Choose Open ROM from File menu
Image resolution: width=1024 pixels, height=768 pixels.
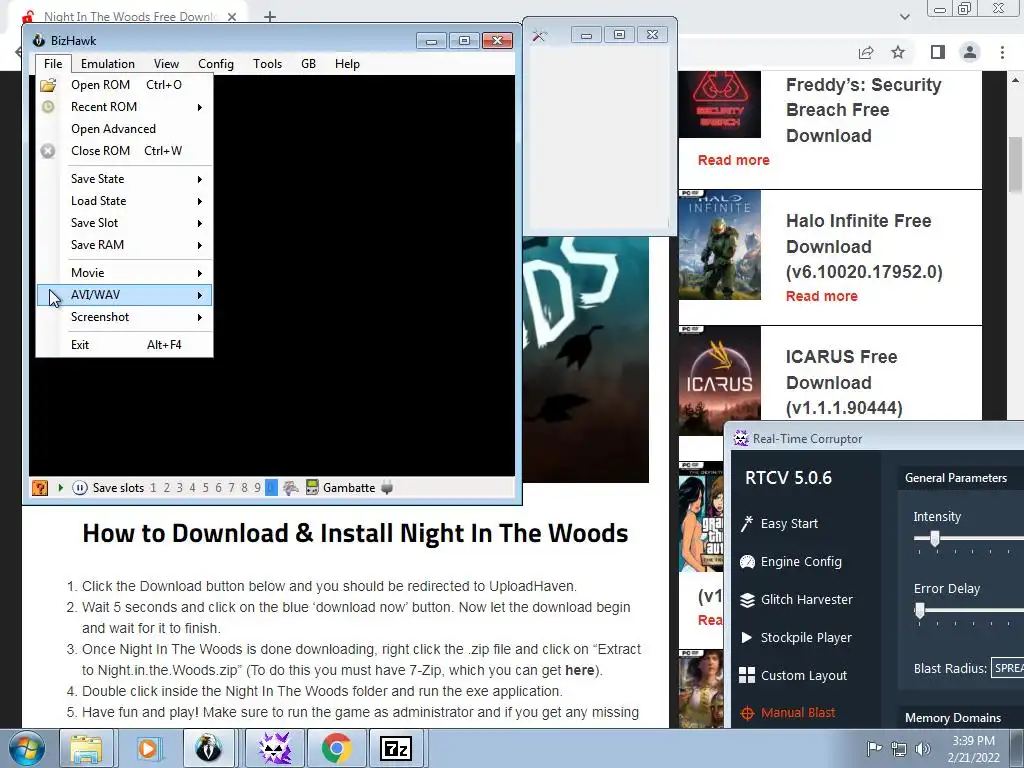[124, 85]
